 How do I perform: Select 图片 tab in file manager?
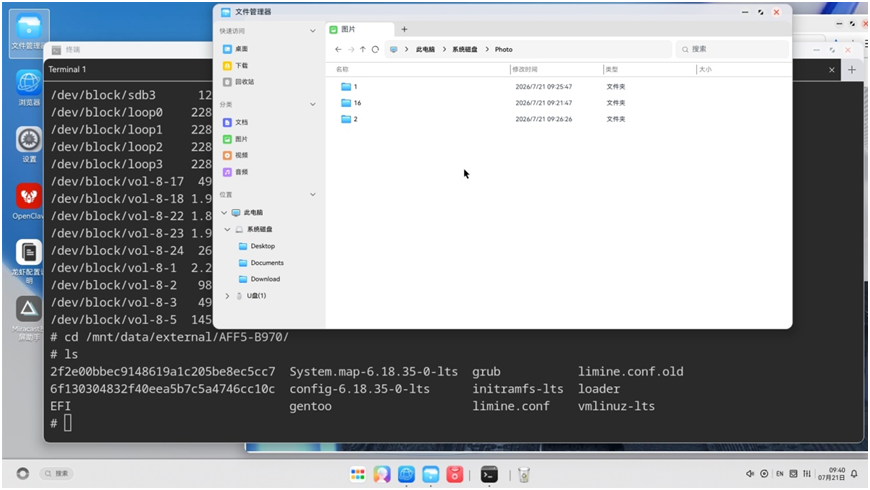361,29
